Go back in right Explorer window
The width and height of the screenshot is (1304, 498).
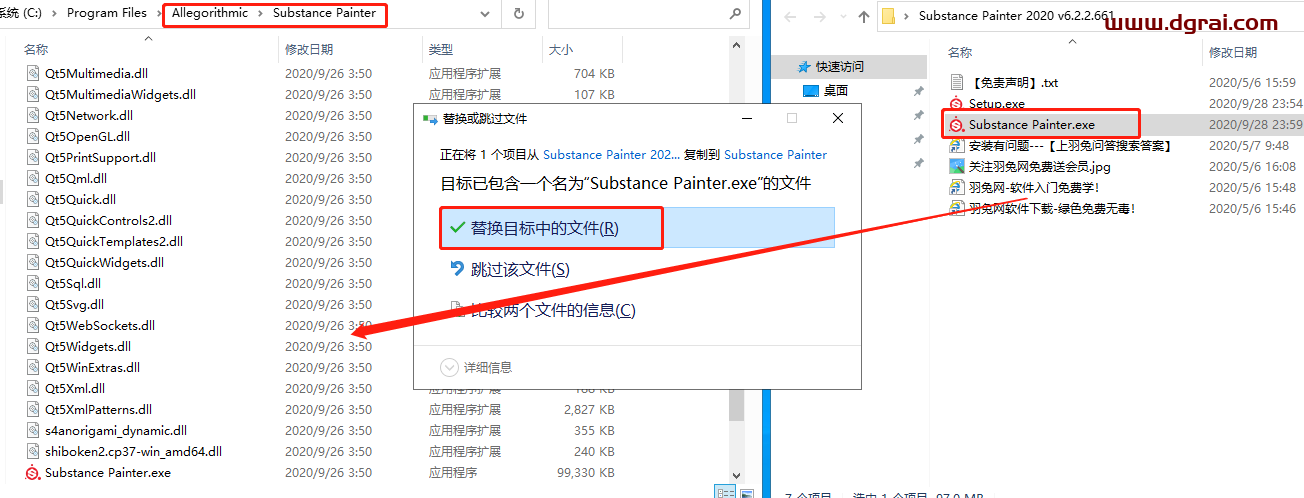(x=789, y=16)
